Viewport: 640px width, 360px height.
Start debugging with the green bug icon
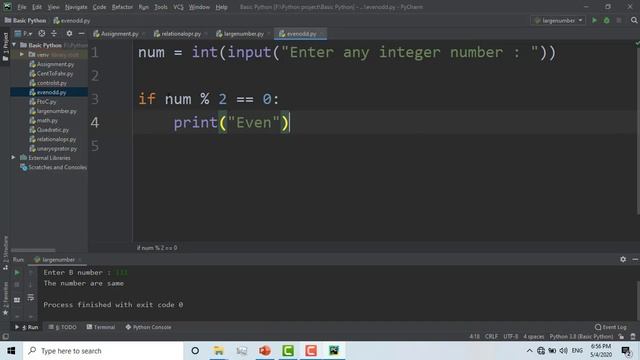[607, 20]
